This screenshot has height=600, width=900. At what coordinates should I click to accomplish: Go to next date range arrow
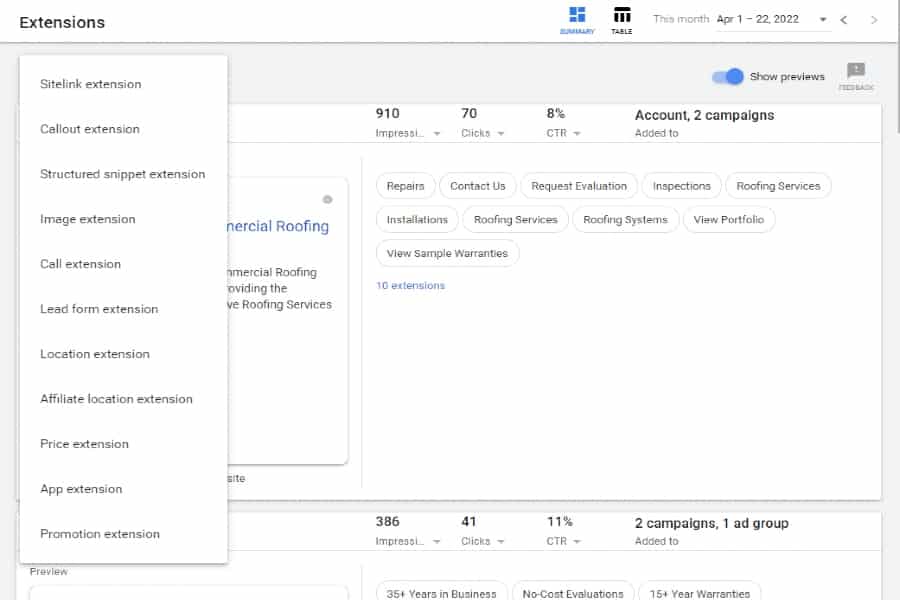tap(874, 20)
